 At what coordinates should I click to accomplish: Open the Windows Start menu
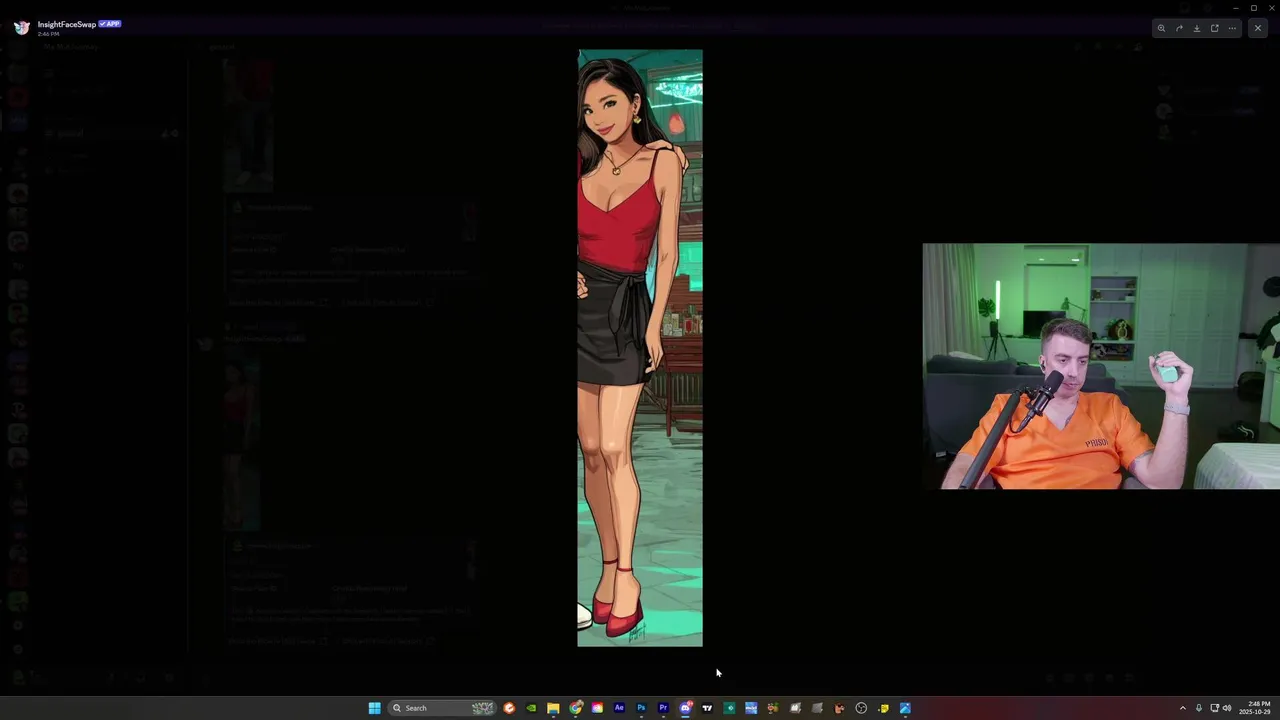coord(374,708)
